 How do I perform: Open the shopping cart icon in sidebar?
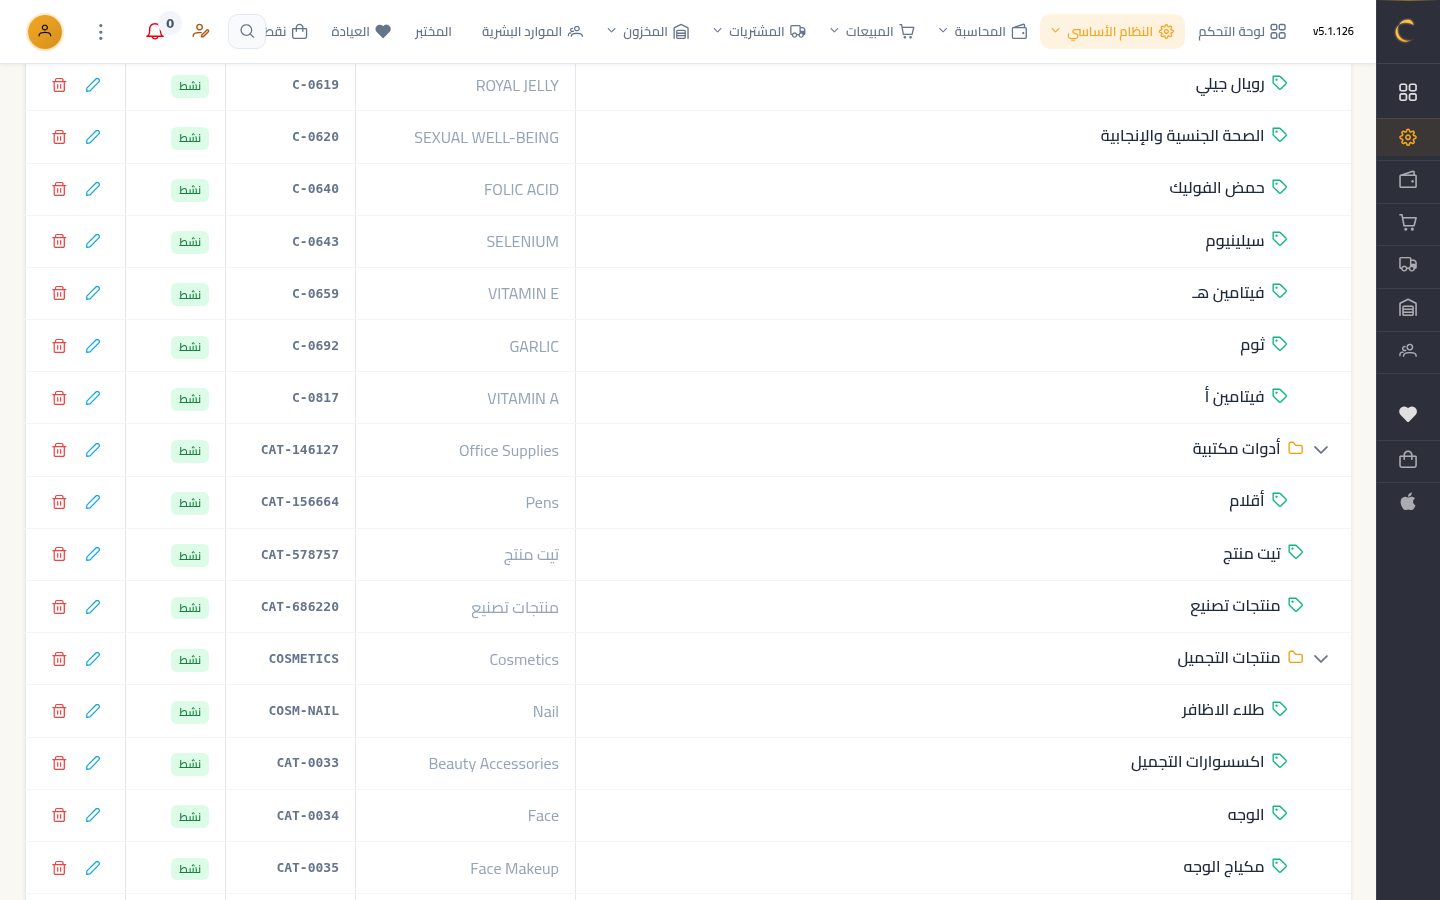(x=1408, y=222)
